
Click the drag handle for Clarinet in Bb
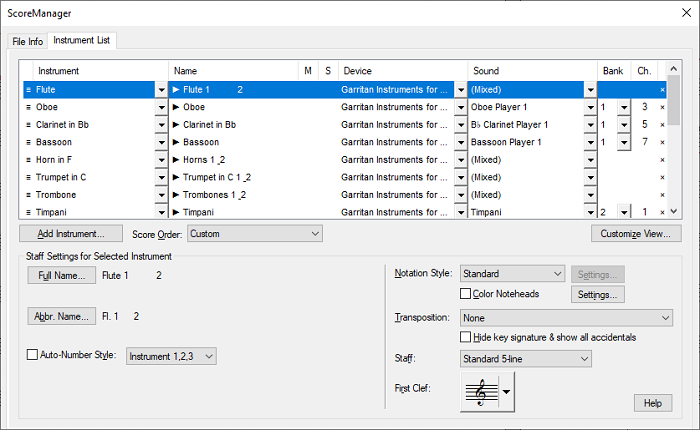[28, 125]
